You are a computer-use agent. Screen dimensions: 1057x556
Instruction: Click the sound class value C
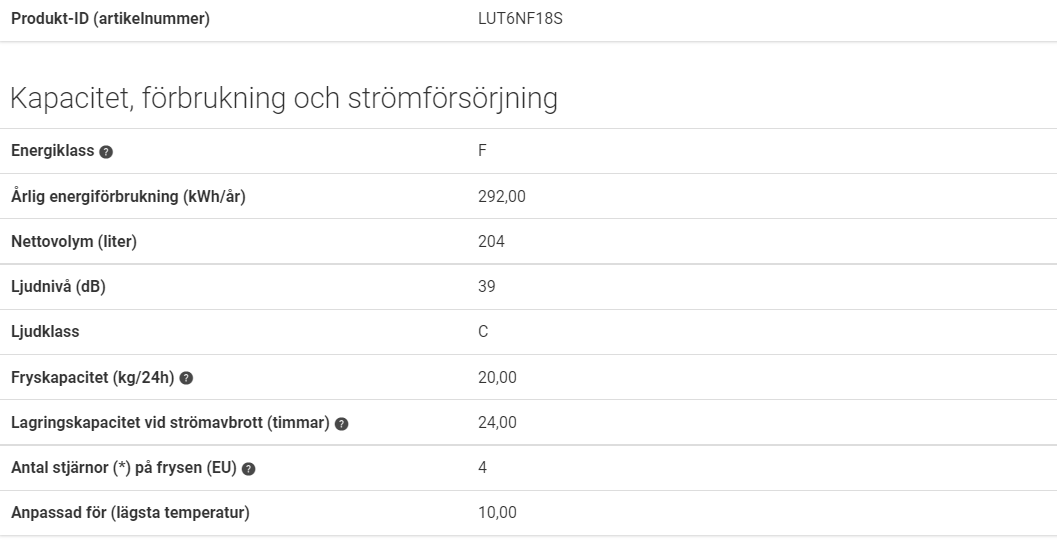[483, 332]
